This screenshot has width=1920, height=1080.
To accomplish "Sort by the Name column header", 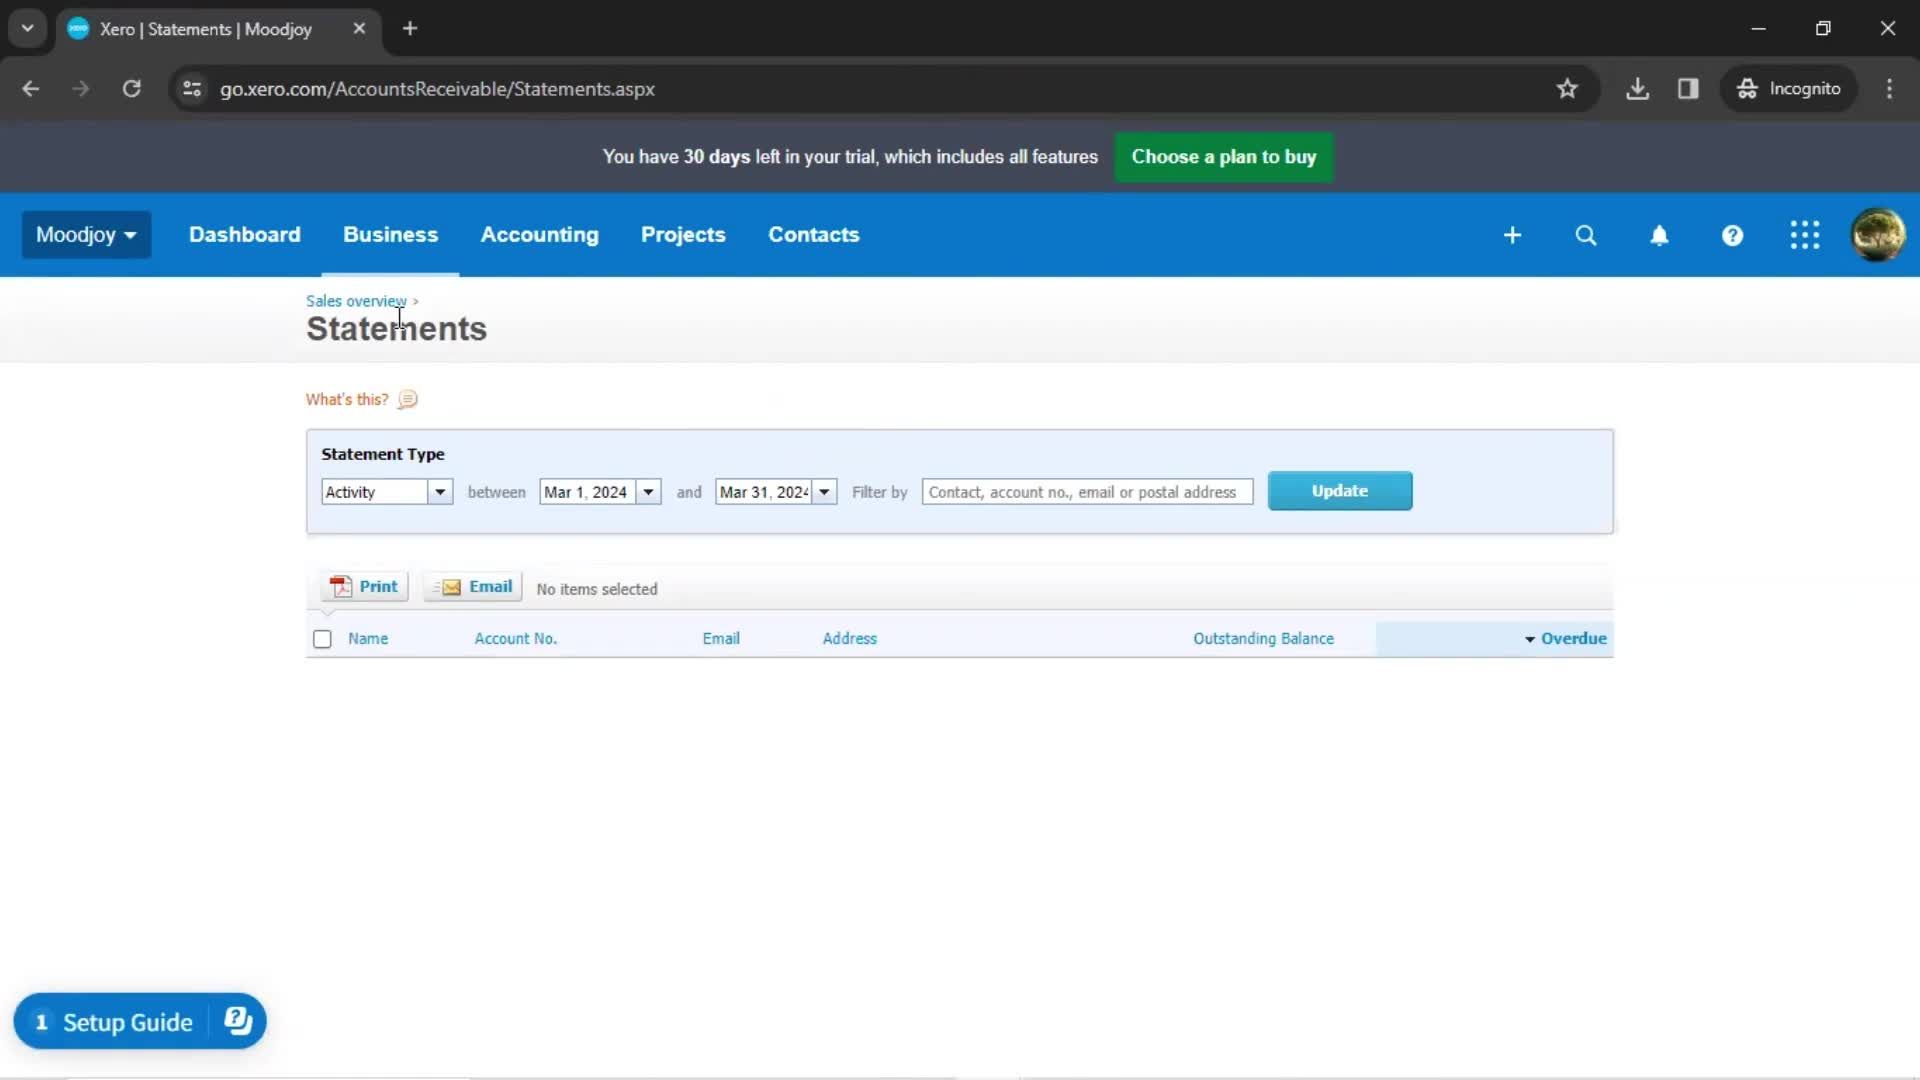I will click(368, 639).
